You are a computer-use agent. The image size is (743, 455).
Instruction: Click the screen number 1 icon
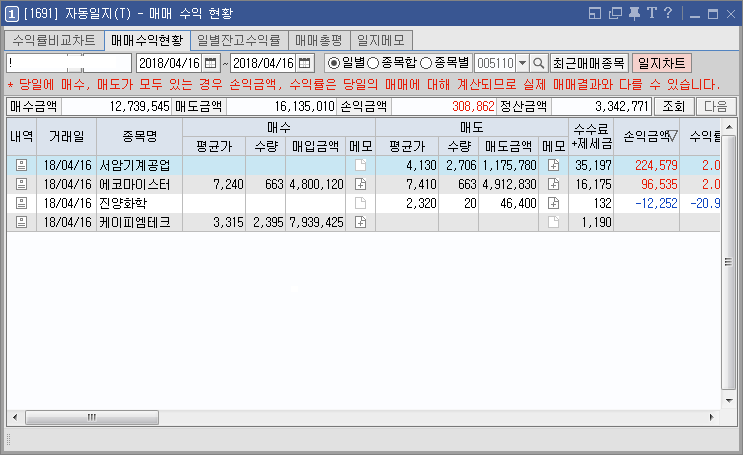tap(11, 14)
